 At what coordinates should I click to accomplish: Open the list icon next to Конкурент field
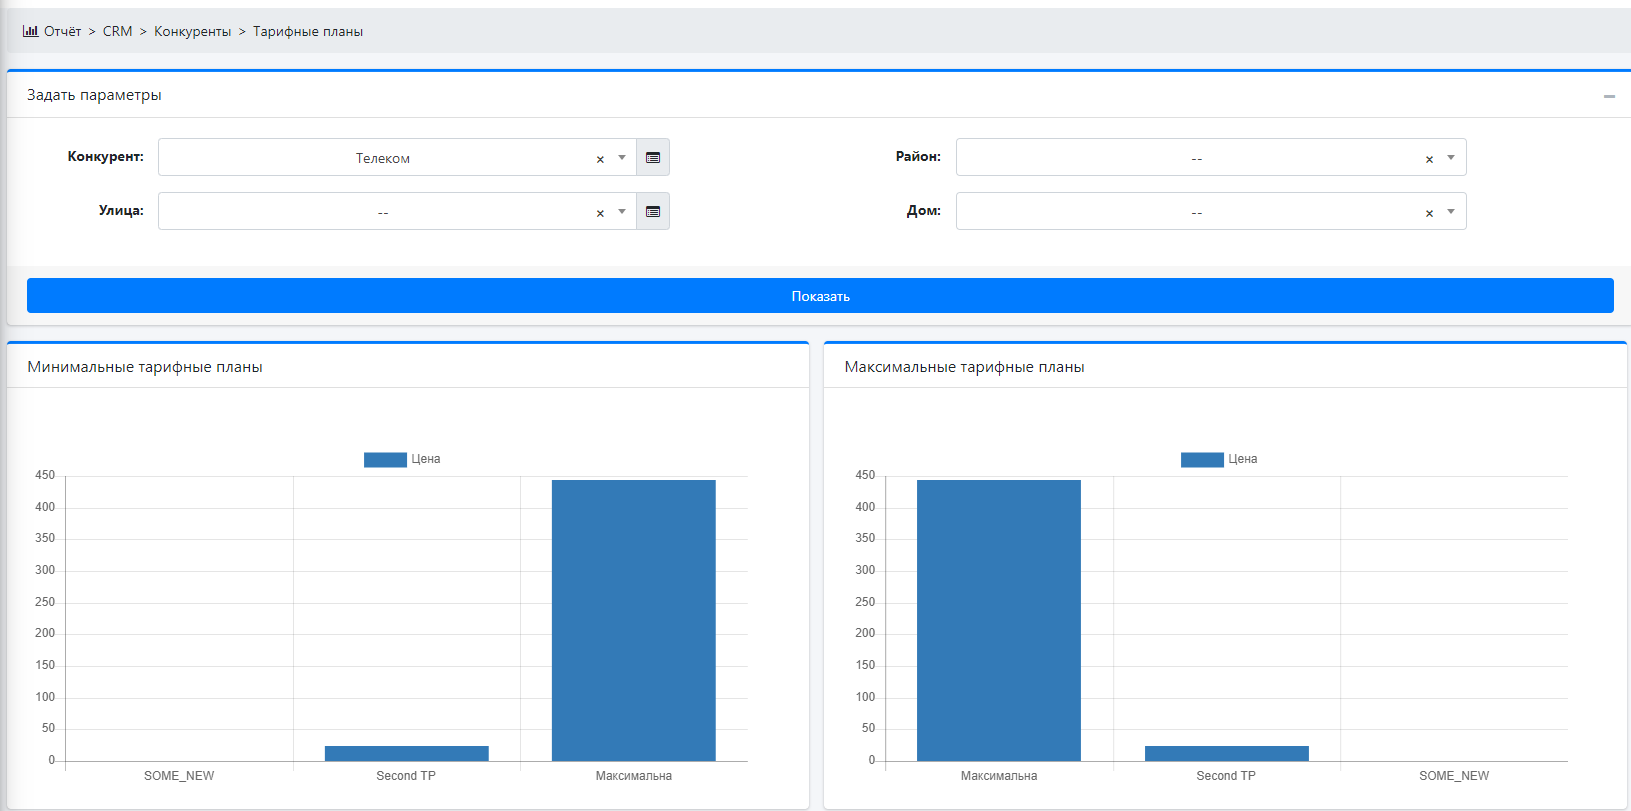pyautogui.click(x=653, y=158)
